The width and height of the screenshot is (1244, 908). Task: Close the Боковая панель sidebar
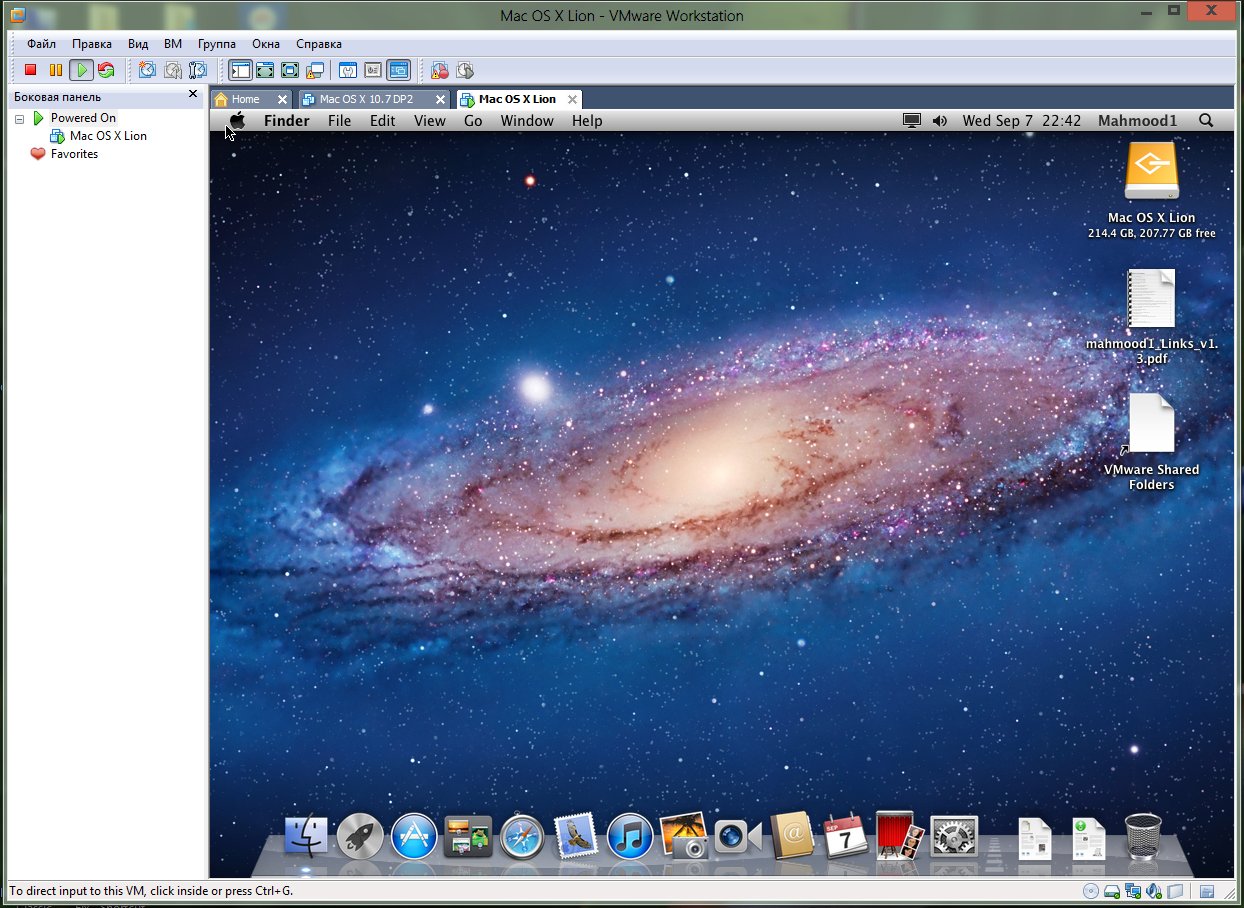click(x=193, y=95)
